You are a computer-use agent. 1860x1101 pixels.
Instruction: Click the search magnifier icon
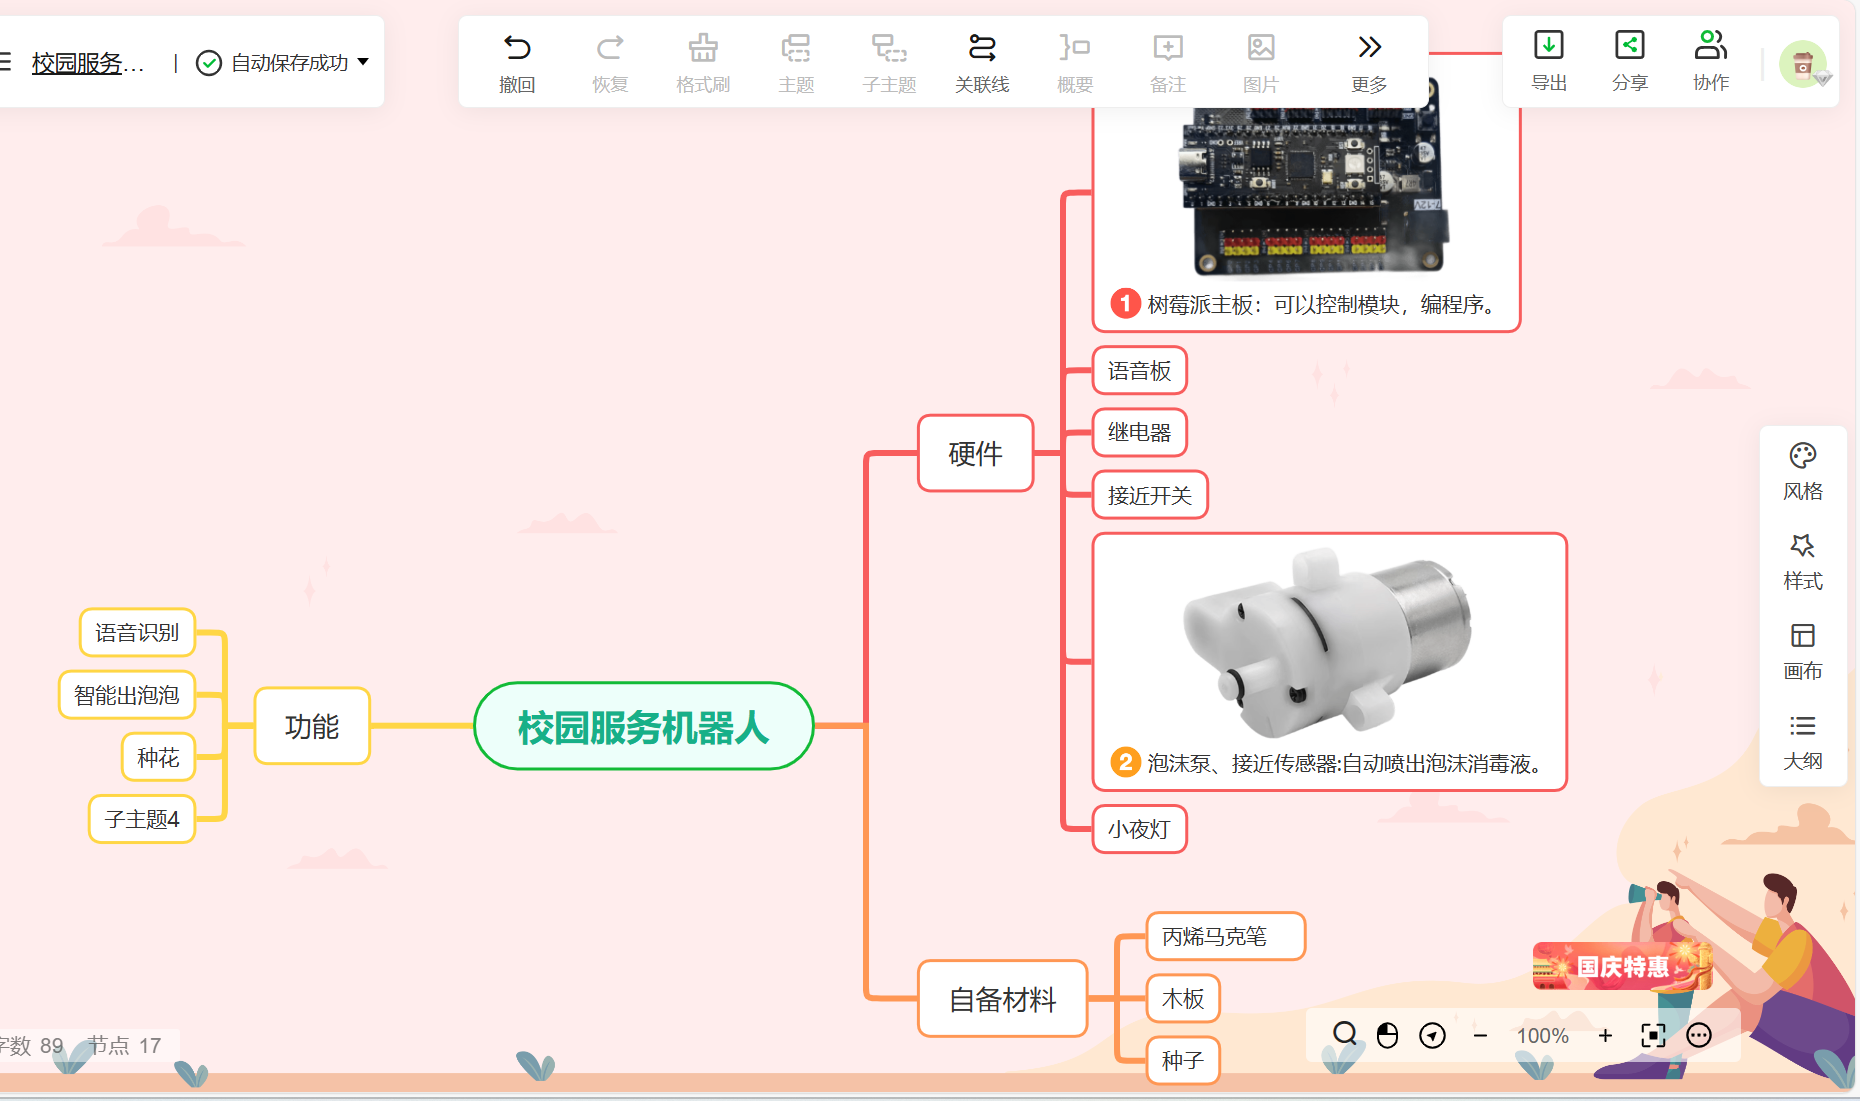pyautogui.click(x=1345, y=1034)
